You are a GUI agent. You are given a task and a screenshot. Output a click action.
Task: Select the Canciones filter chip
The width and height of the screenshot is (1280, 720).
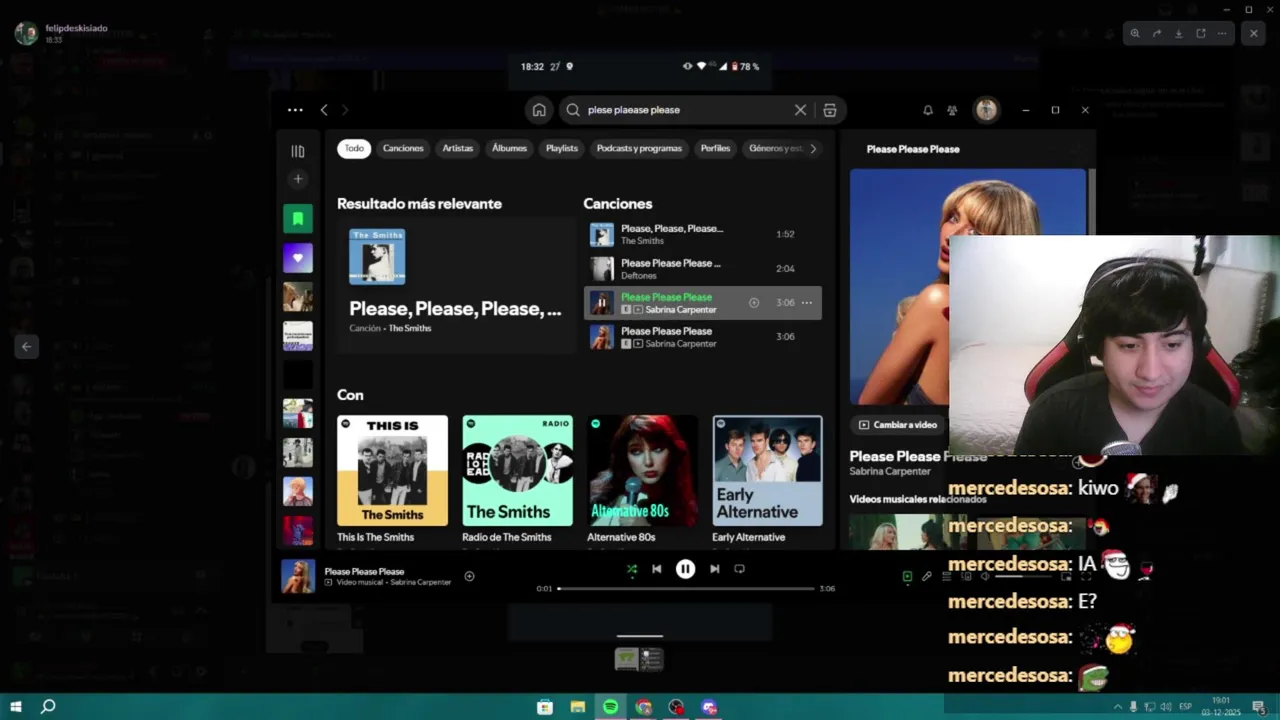(x=403, y=148)
